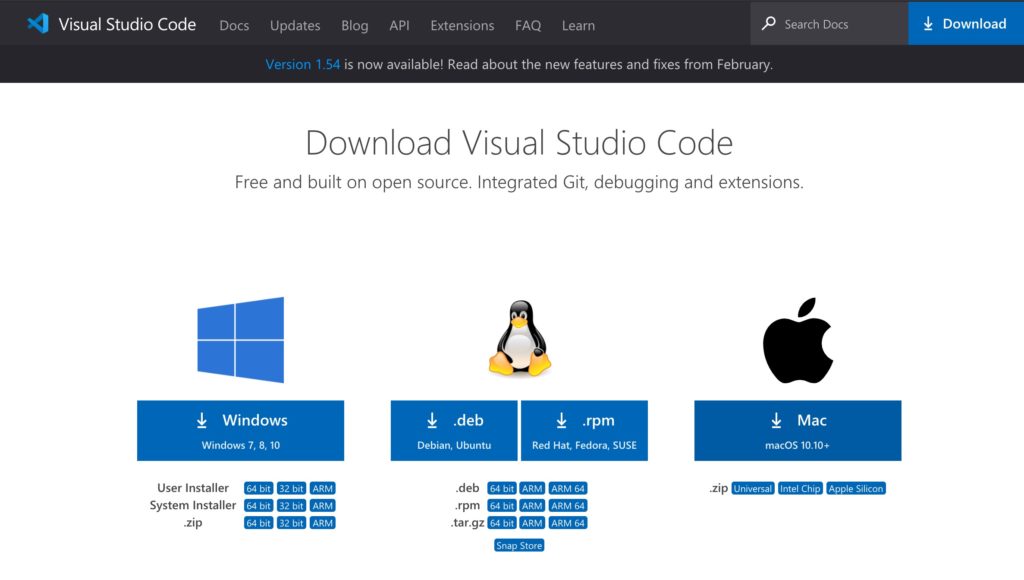
Task: Click the magnifying glass search icon
Action: click(x=768, y=24)
